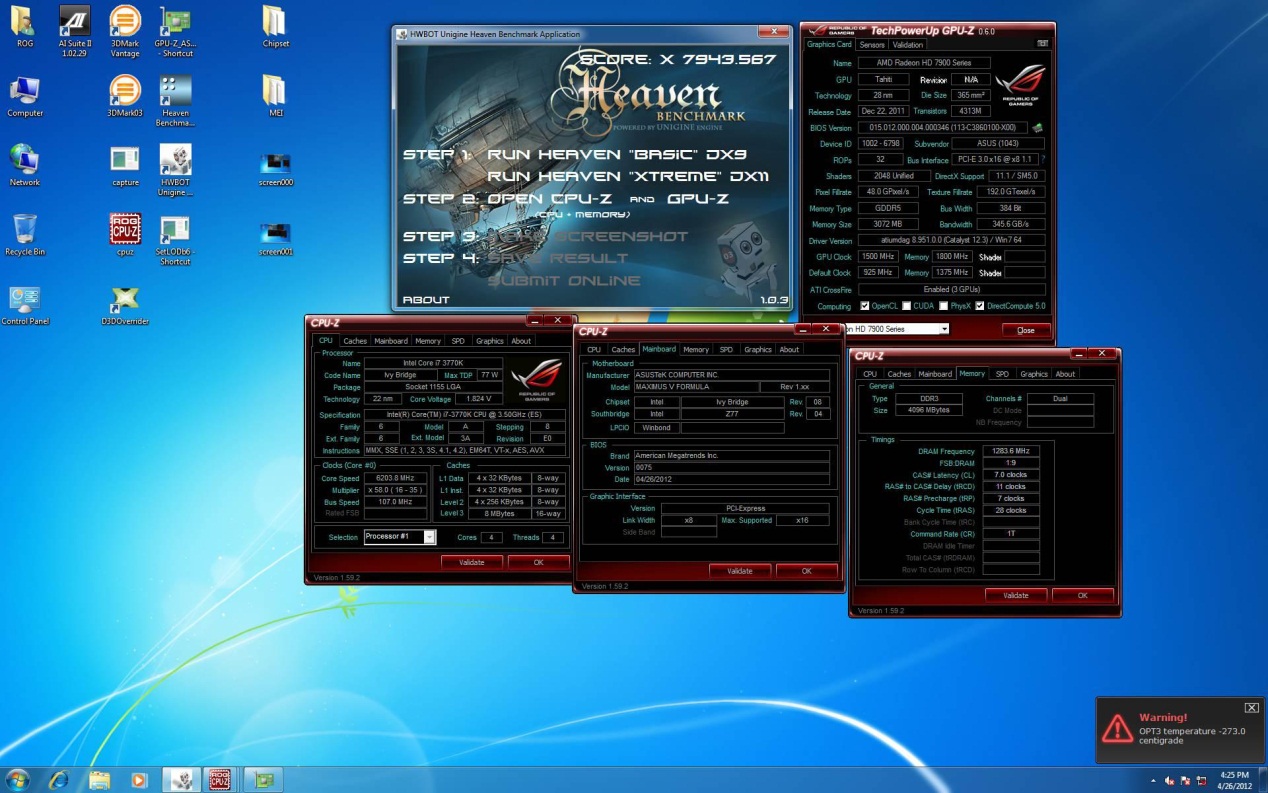Launch D3DOverrider desktop icon
Viewport: 1268px width, 793px height.
click(125, 306)
